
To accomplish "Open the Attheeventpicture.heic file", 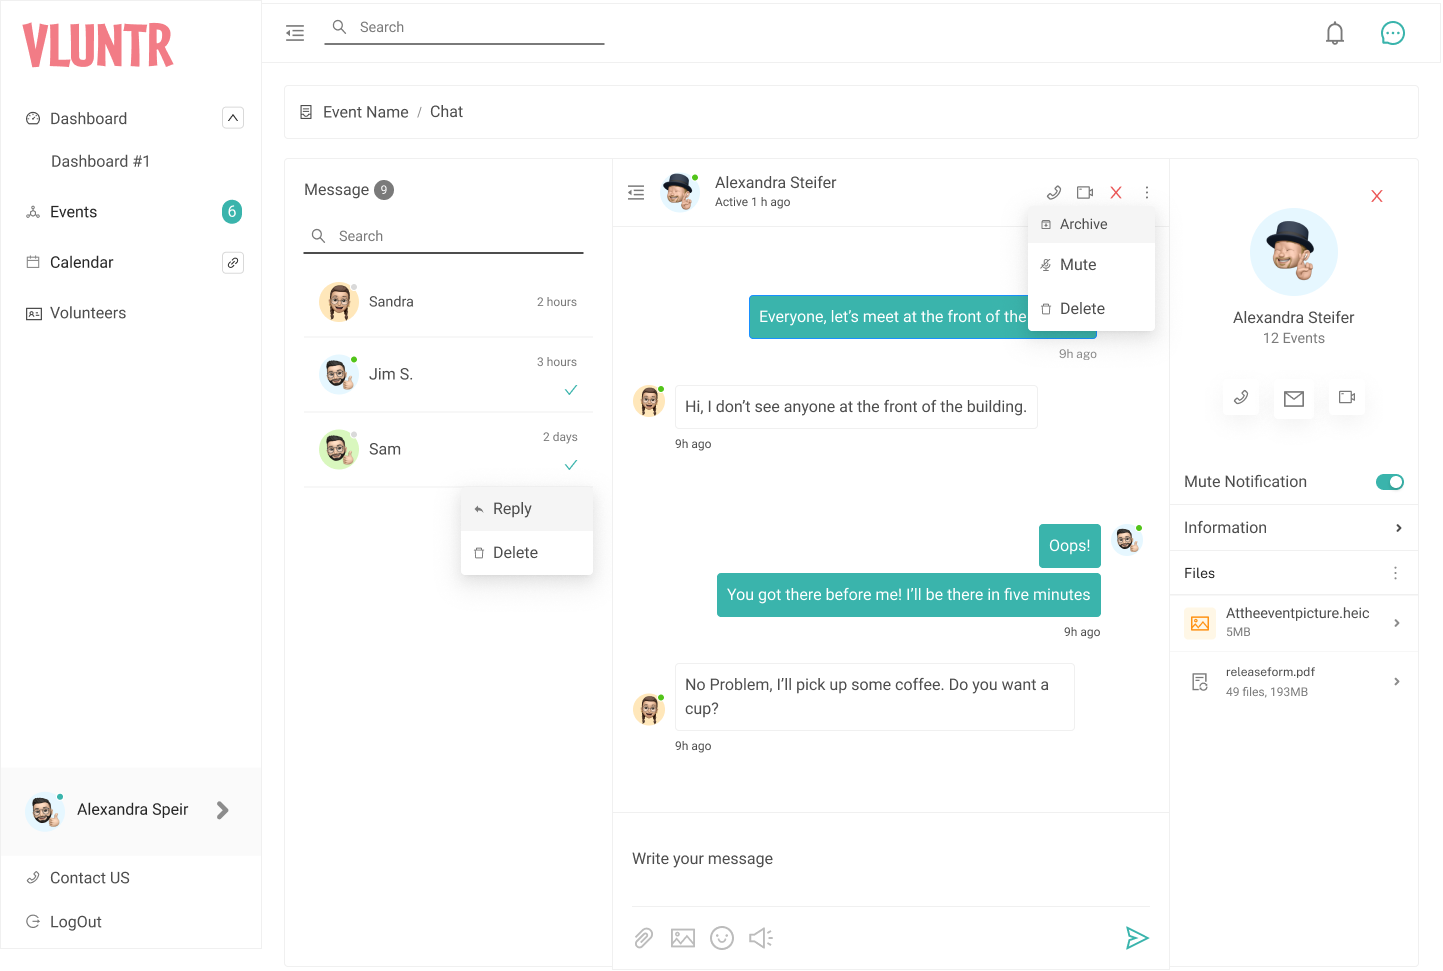I will click(x=1294, y=623).
